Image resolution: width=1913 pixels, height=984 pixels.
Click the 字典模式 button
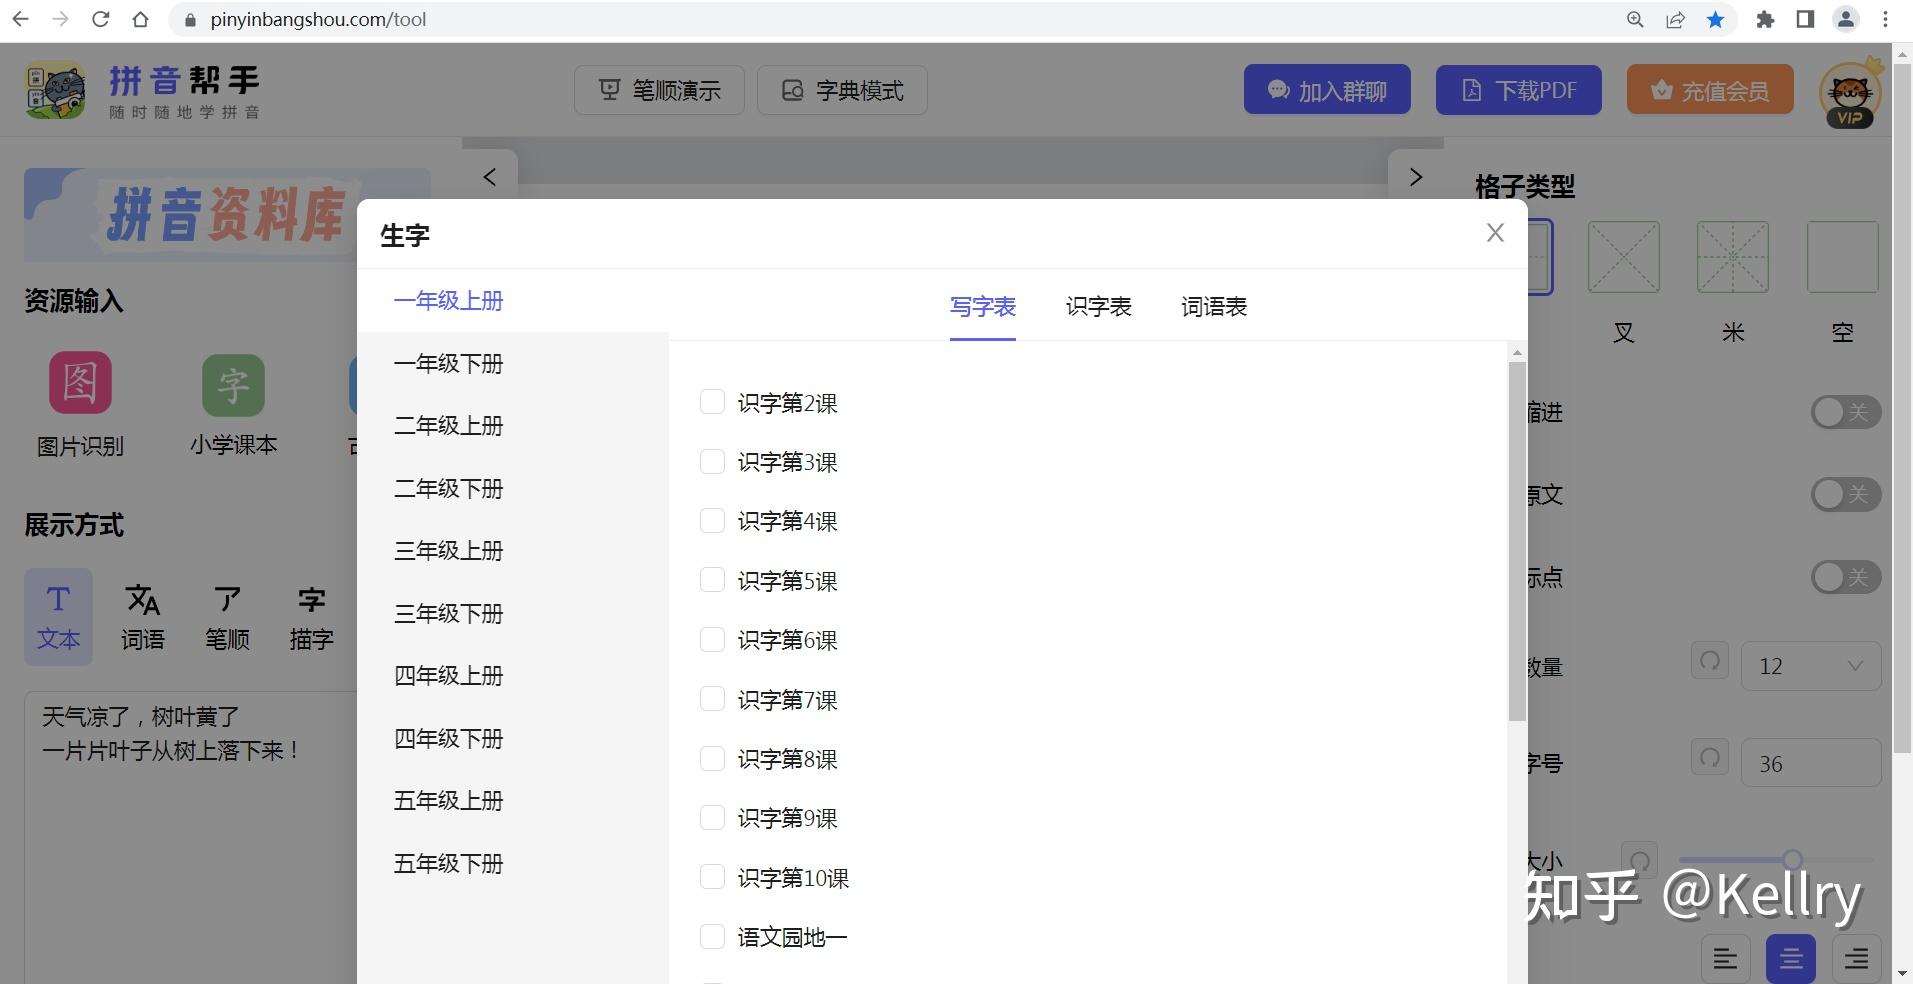click(843, 90)
